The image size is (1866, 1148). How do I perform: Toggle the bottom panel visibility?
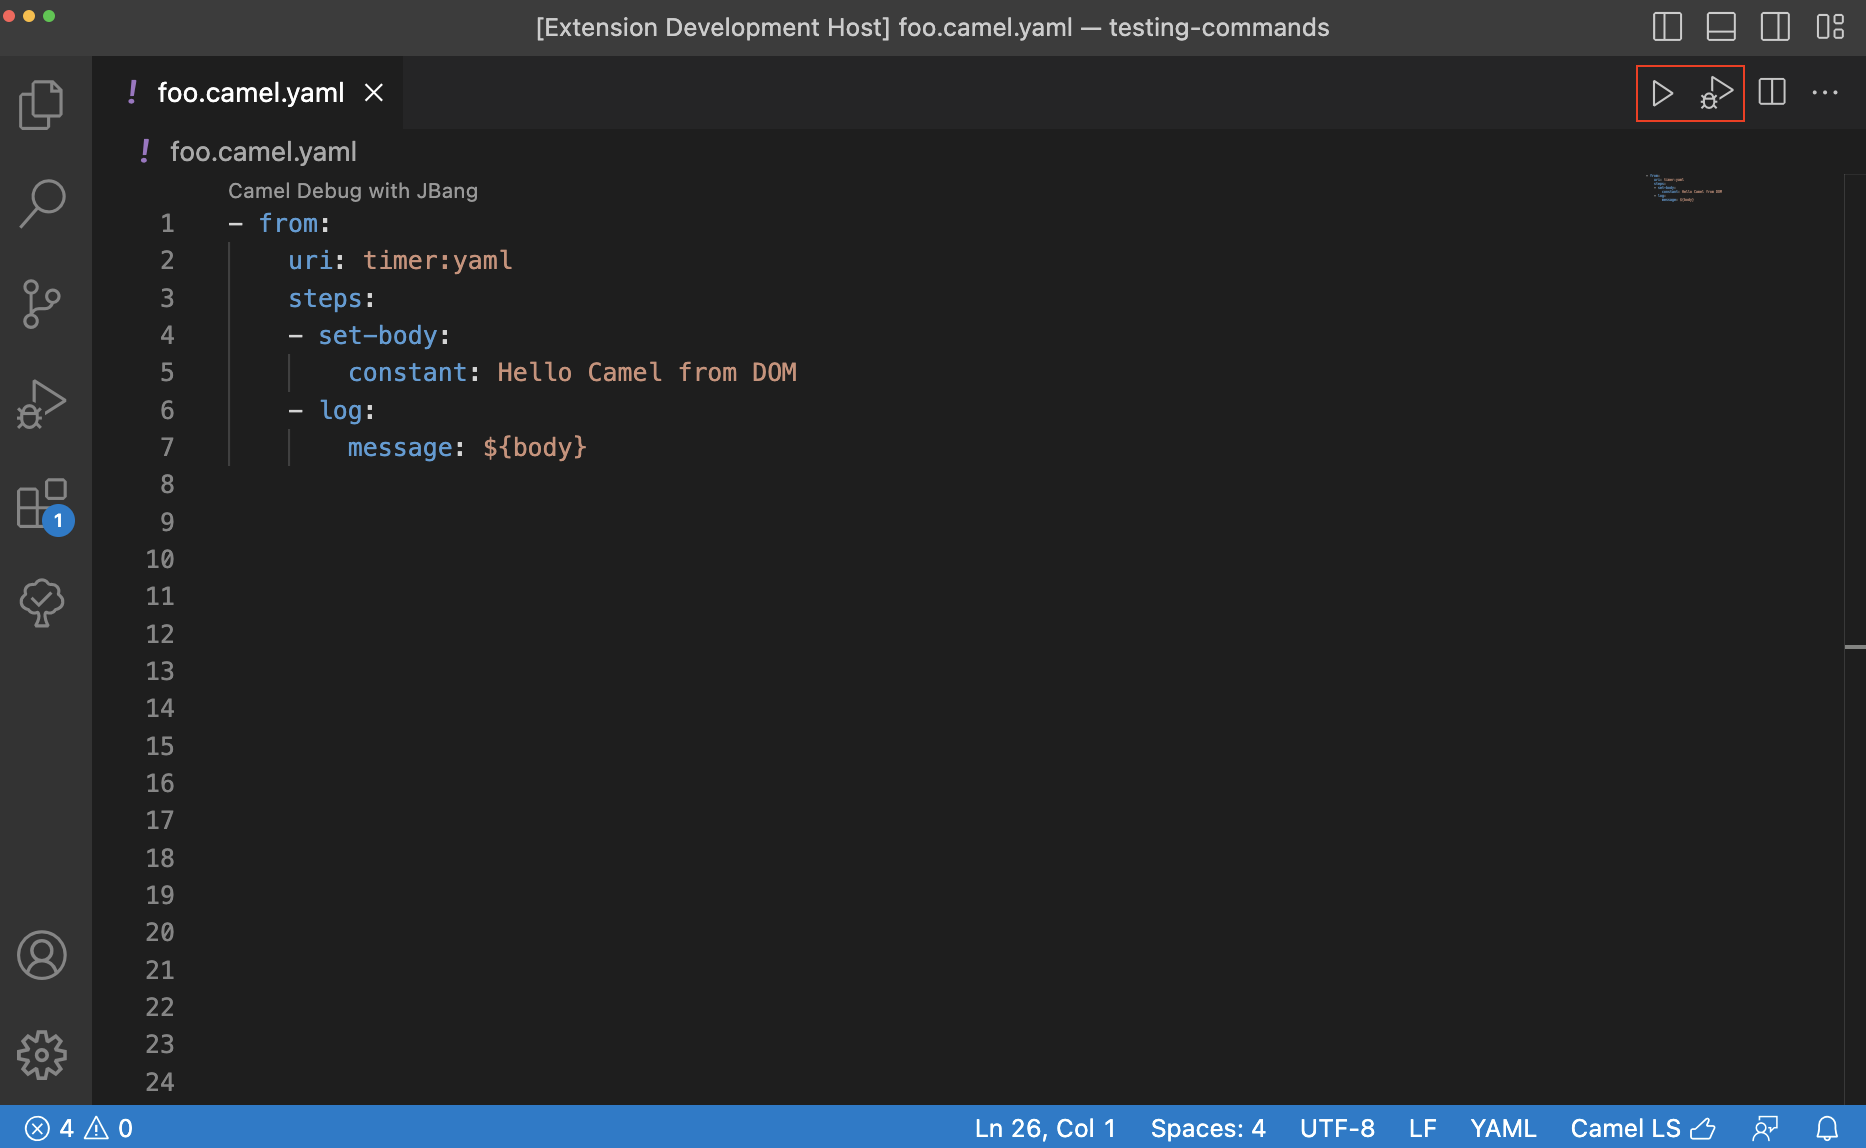point(1720,27)
